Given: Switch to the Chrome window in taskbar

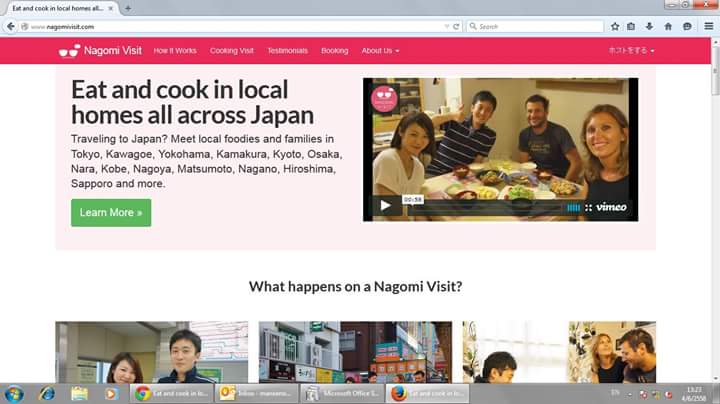Looking at the screenshot, I should point(171,393).
